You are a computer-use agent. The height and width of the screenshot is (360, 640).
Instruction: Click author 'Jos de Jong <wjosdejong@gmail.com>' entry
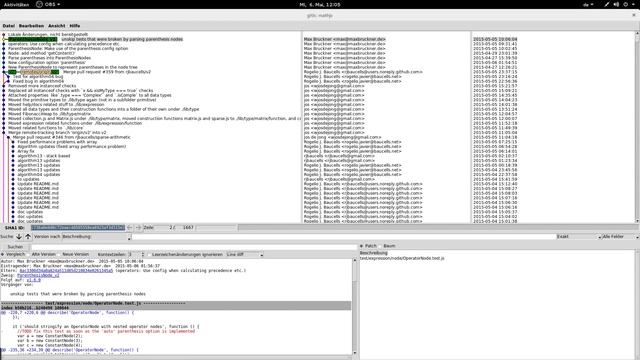point(342,137)
